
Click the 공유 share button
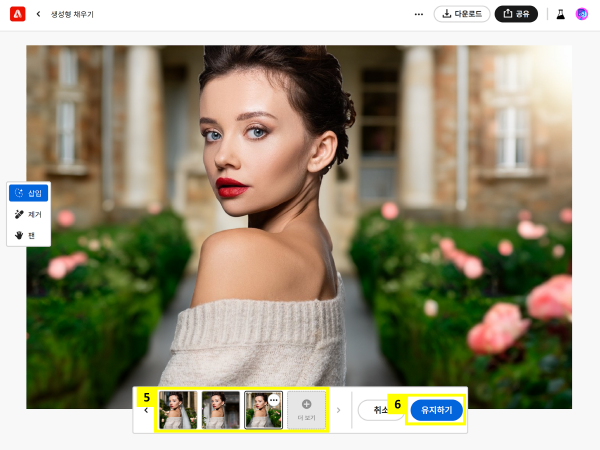(x=516, y=14)
